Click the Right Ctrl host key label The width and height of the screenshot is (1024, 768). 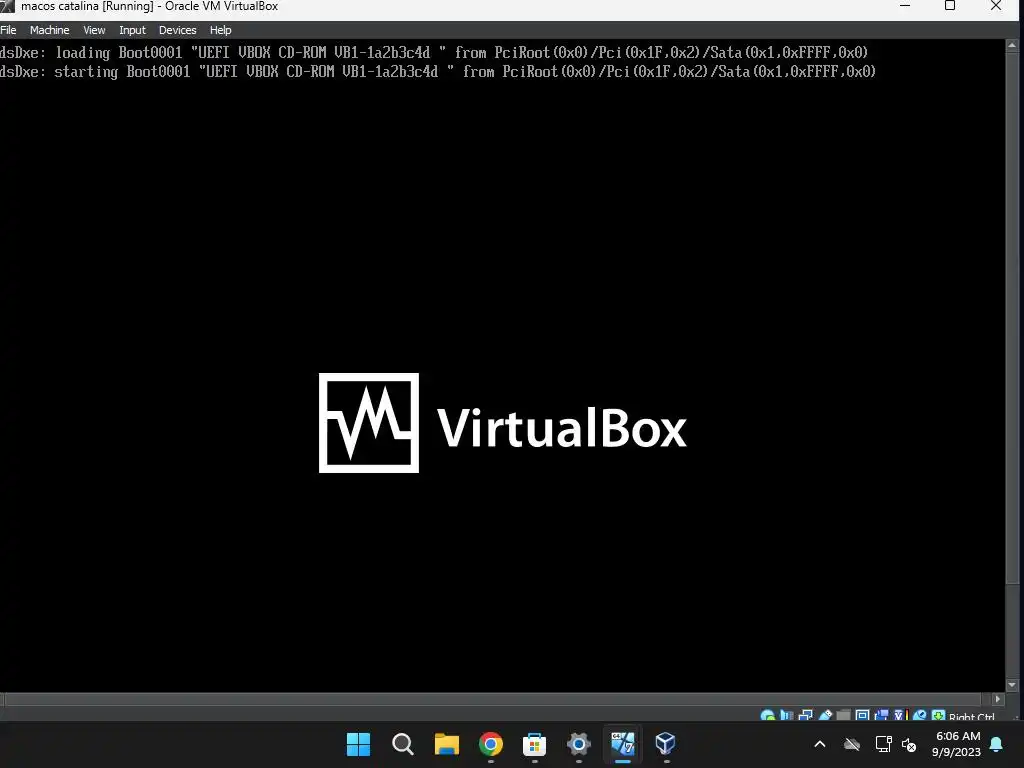971,717
